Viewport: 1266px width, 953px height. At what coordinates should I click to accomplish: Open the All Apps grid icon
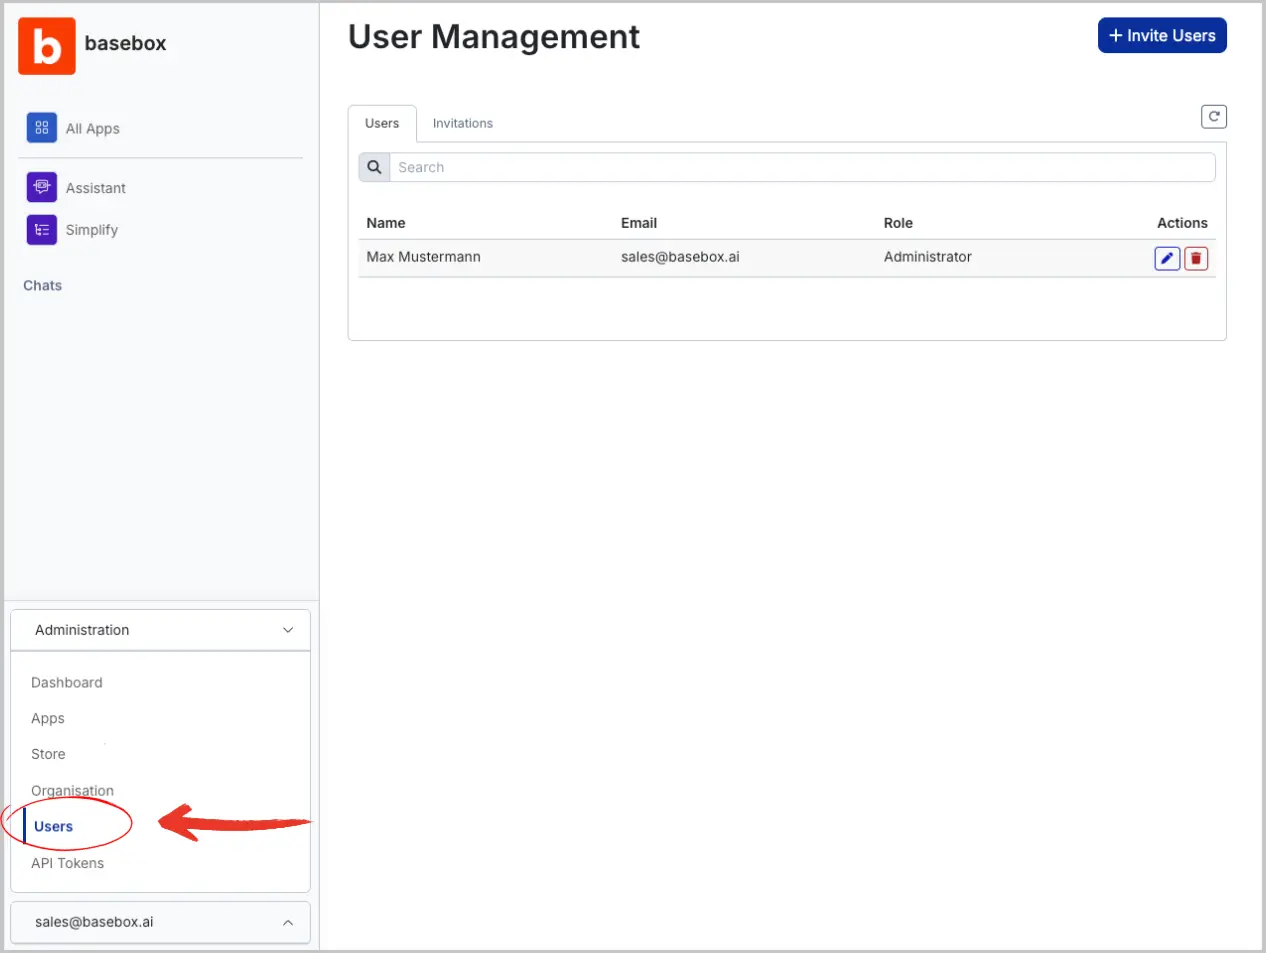pyautogui.click(x=41, y=128)
